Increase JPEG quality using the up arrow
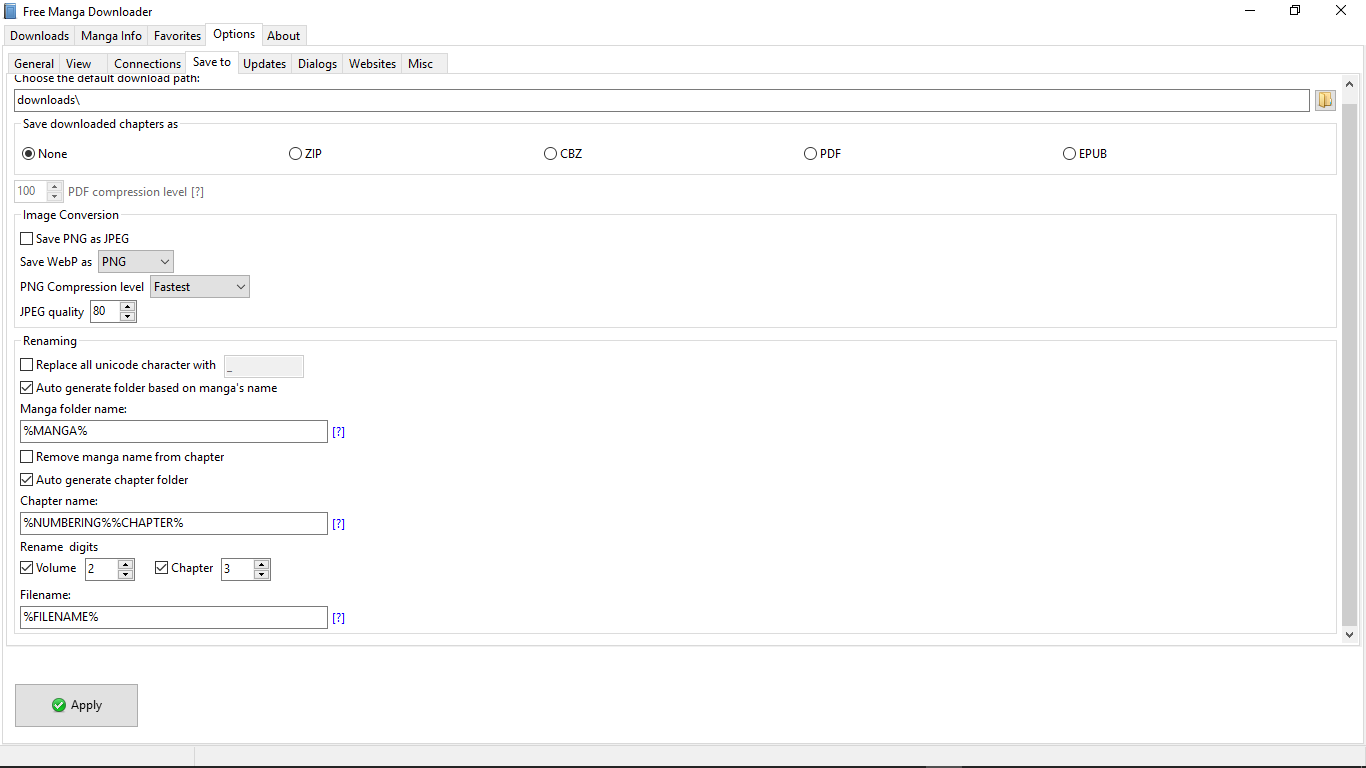This screenshot has width=1366, height=768. (129, 306)
